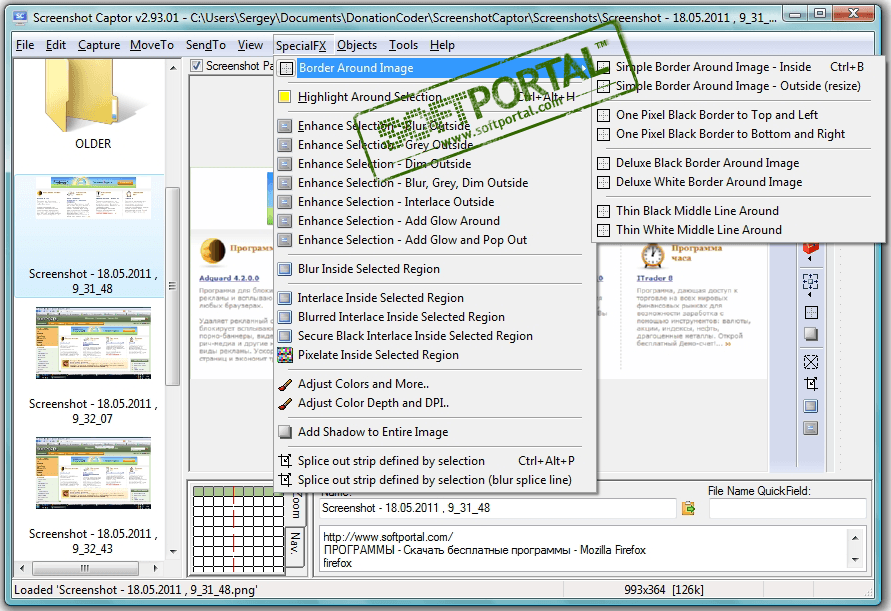Open the Capture menu
Screen dimensions: 891x611
point(99,45)
